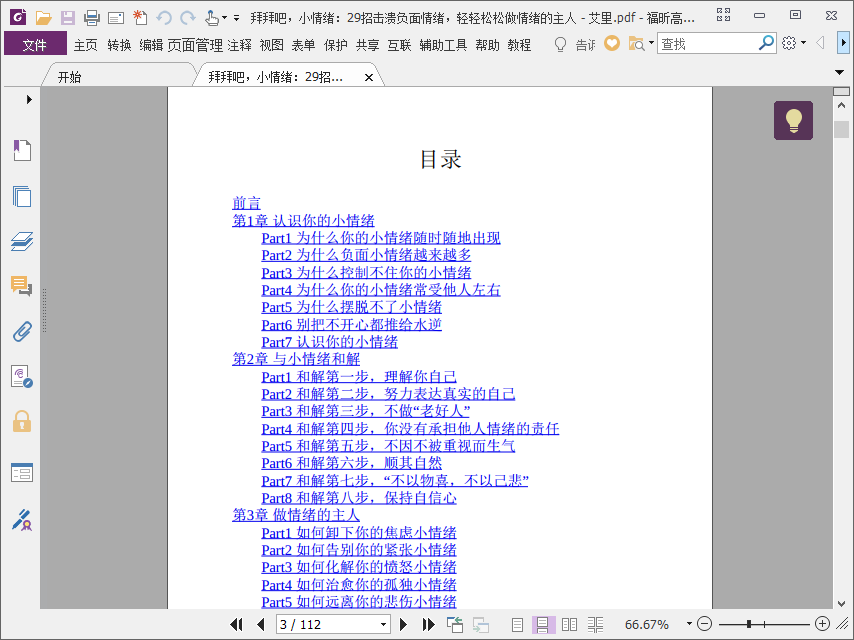Open Part8 和解第八步，保持自信心 link

tap(359, 498)
